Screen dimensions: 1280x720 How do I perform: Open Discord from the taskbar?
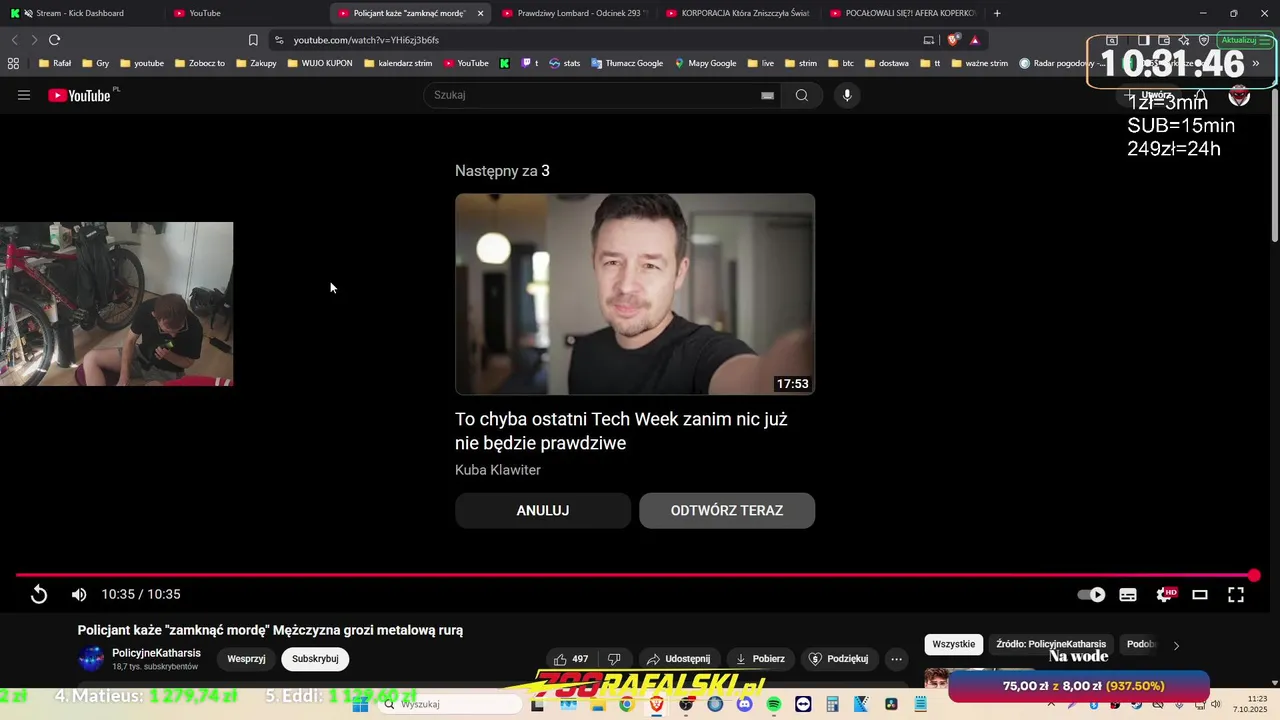[744, 704]
